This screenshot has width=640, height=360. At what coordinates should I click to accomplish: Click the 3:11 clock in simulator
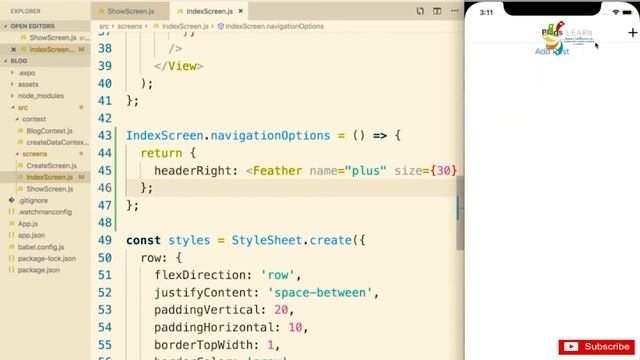(x=486, y=12)
